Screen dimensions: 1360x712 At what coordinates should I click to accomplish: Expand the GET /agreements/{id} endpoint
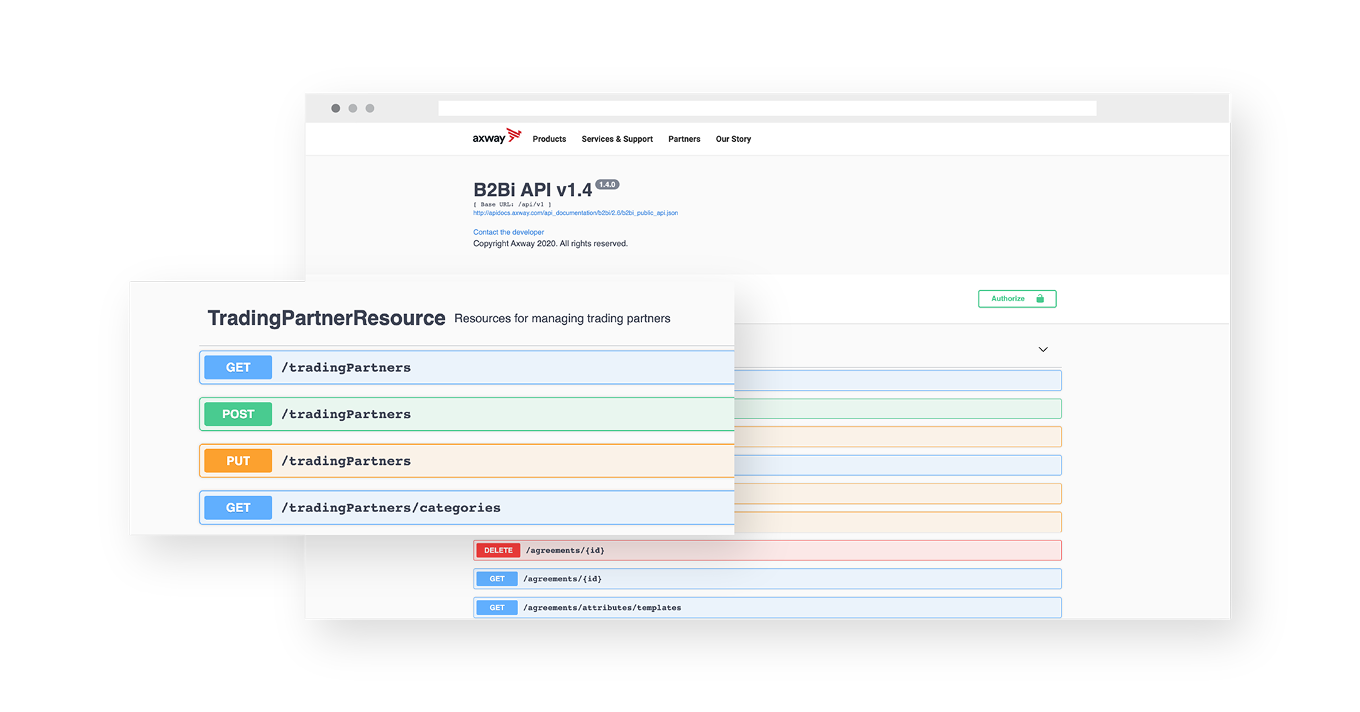pyautogui.click(x=766, y=579)
